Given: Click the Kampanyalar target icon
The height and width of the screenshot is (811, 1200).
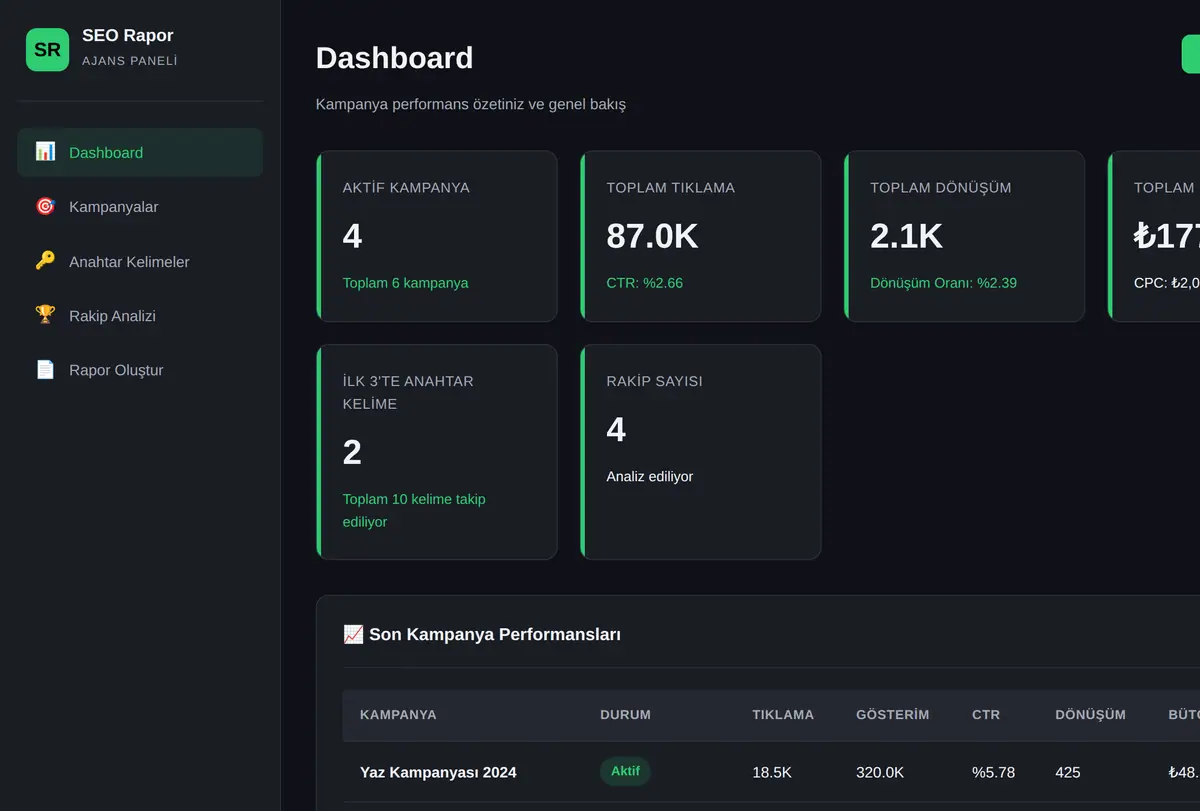Looking at the screenshot, I should 45,206.
